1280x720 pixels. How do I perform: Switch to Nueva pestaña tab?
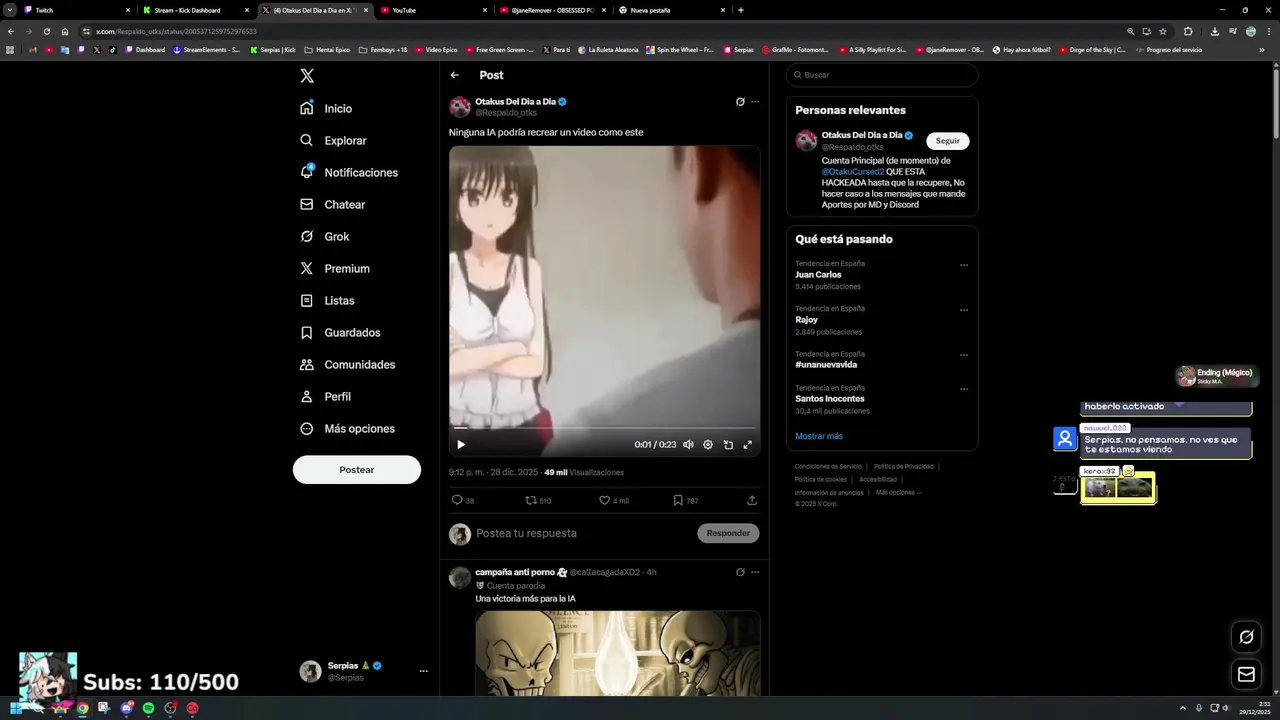(x=672, y=10)
